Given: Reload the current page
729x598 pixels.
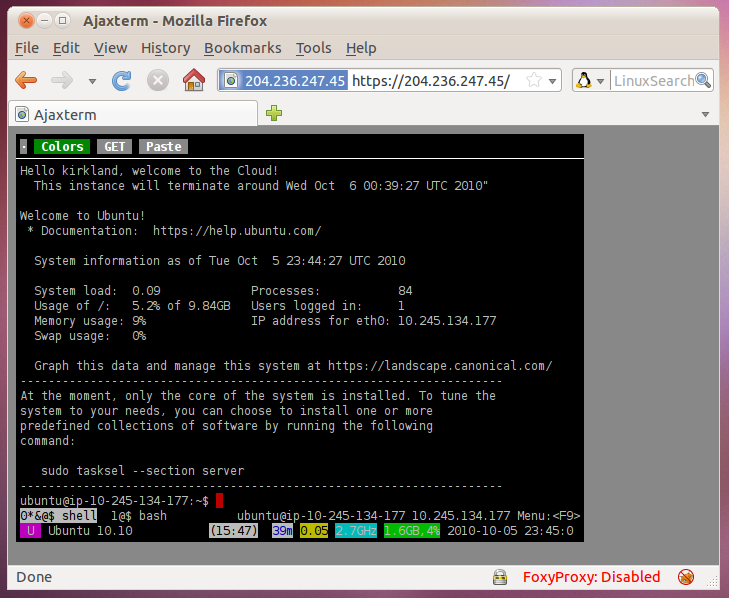Looking at the screenshot, I should point(122,80).
